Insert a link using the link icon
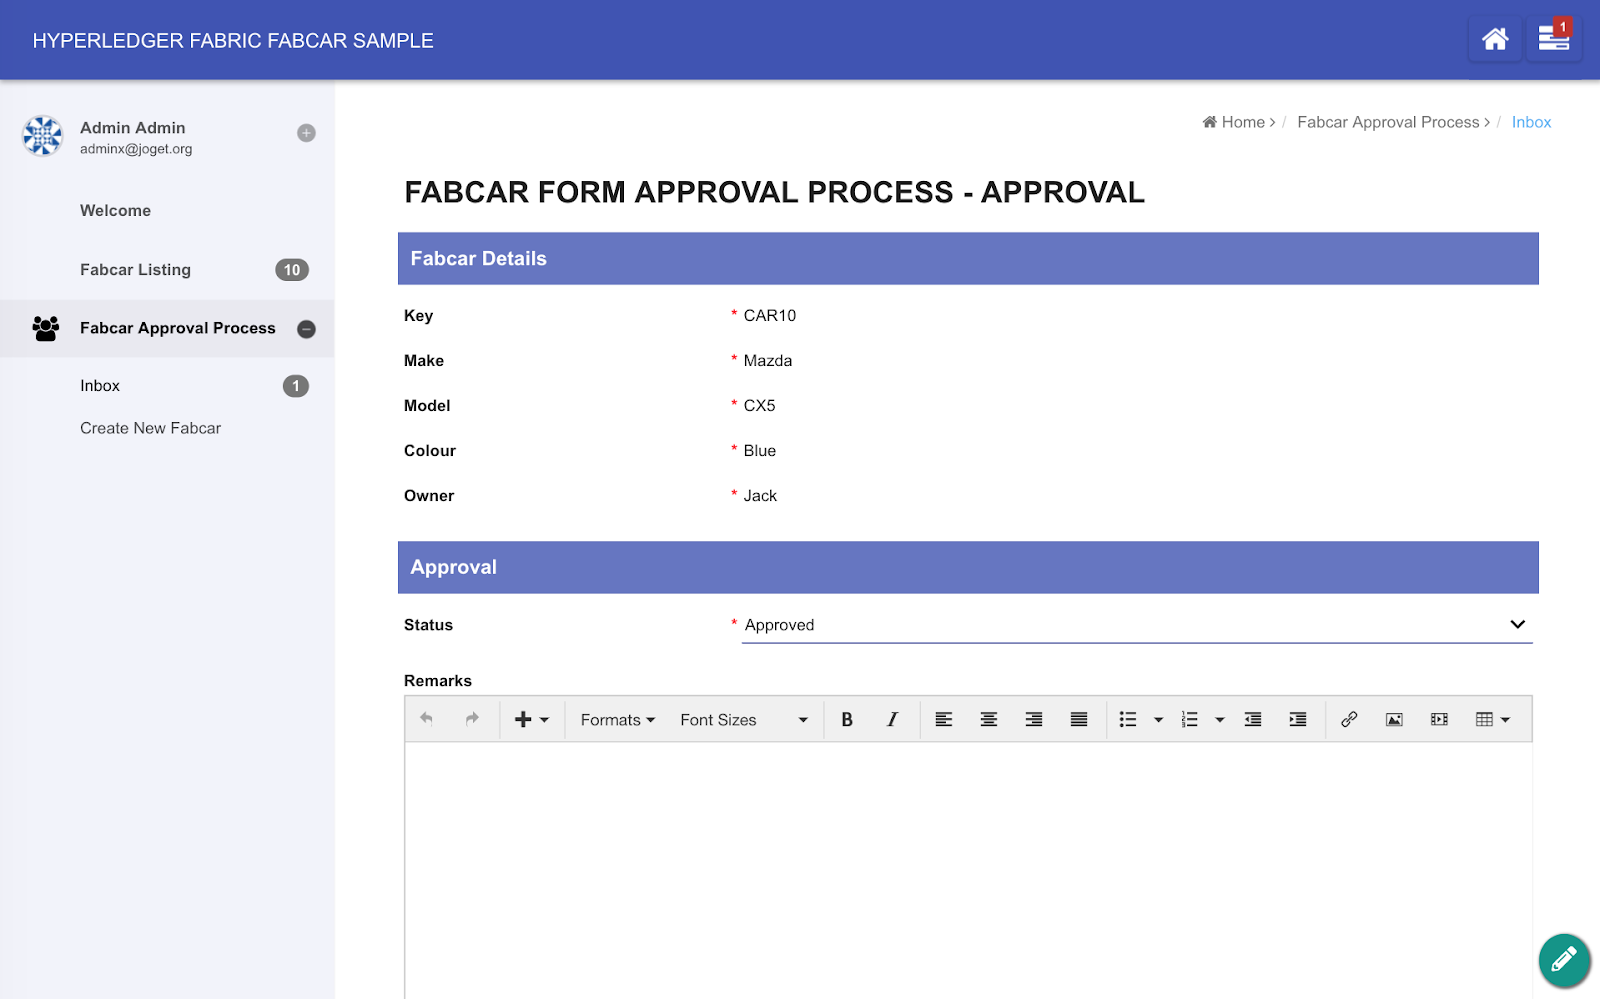1600x999 pixels. [x=1349, y=719]
